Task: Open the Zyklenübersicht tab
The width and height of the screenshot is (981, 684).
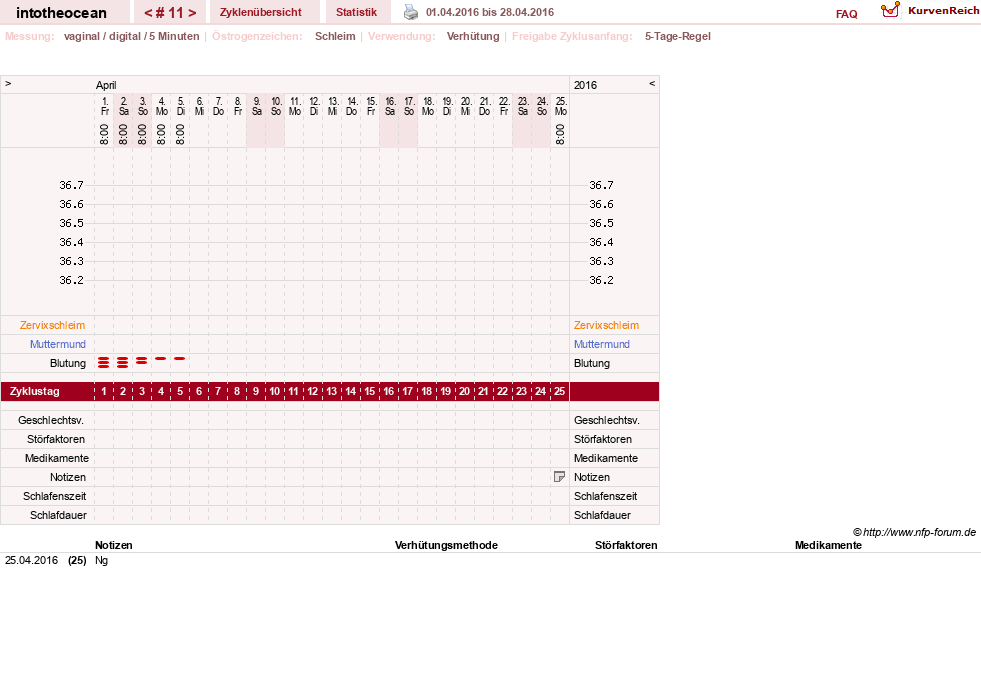Action: coord(260,12)
